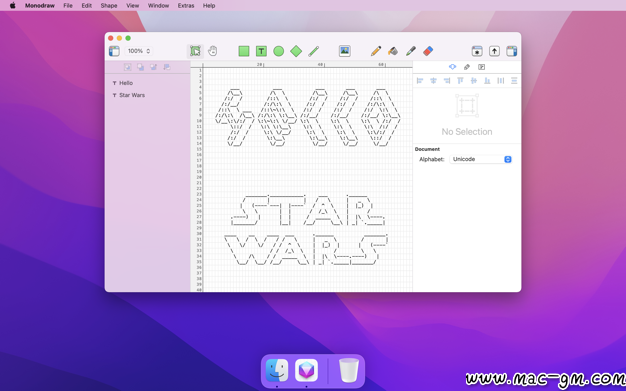Switch to the third inspector tab
Viewport: 626px width, 391px height.
click(x=481, y=67)
